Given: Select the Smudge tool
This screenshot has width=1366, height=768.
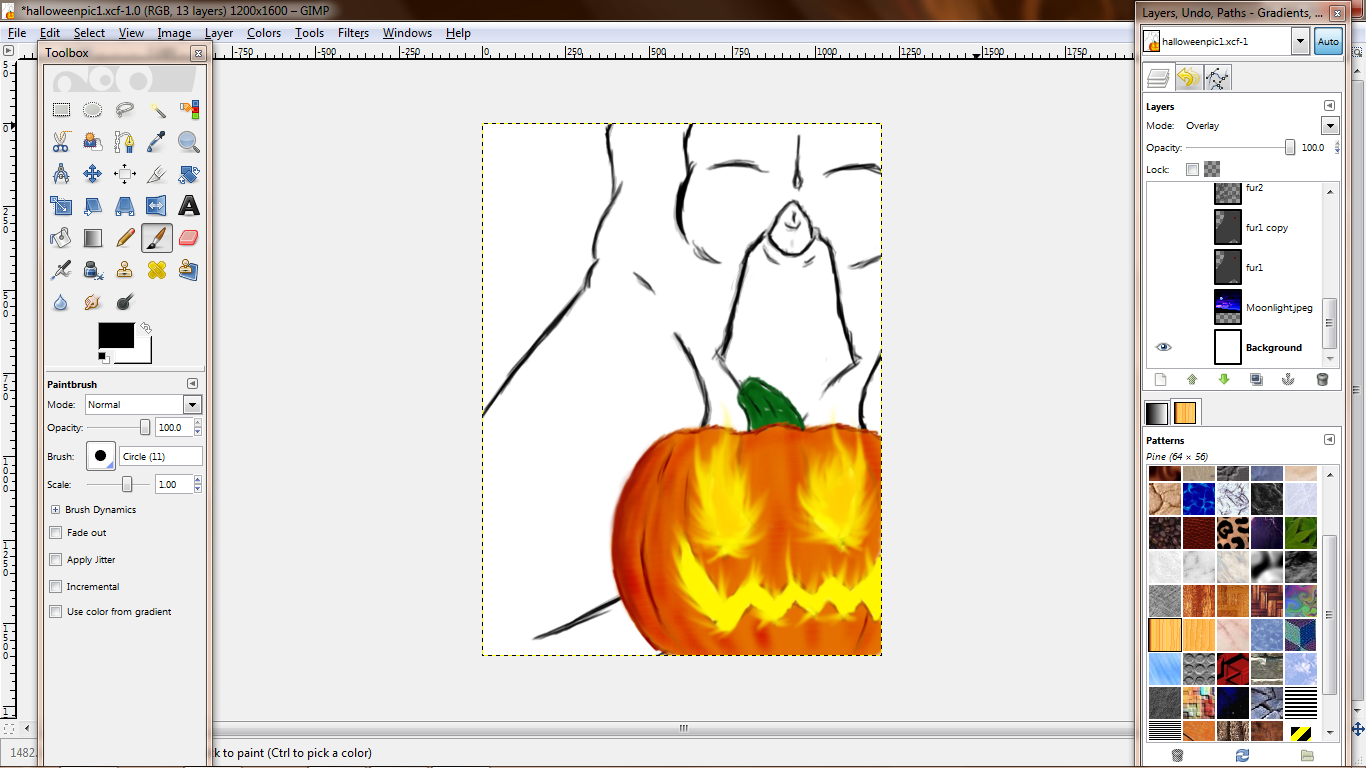Looking at the screenshot, I should (x=93, y=302).
